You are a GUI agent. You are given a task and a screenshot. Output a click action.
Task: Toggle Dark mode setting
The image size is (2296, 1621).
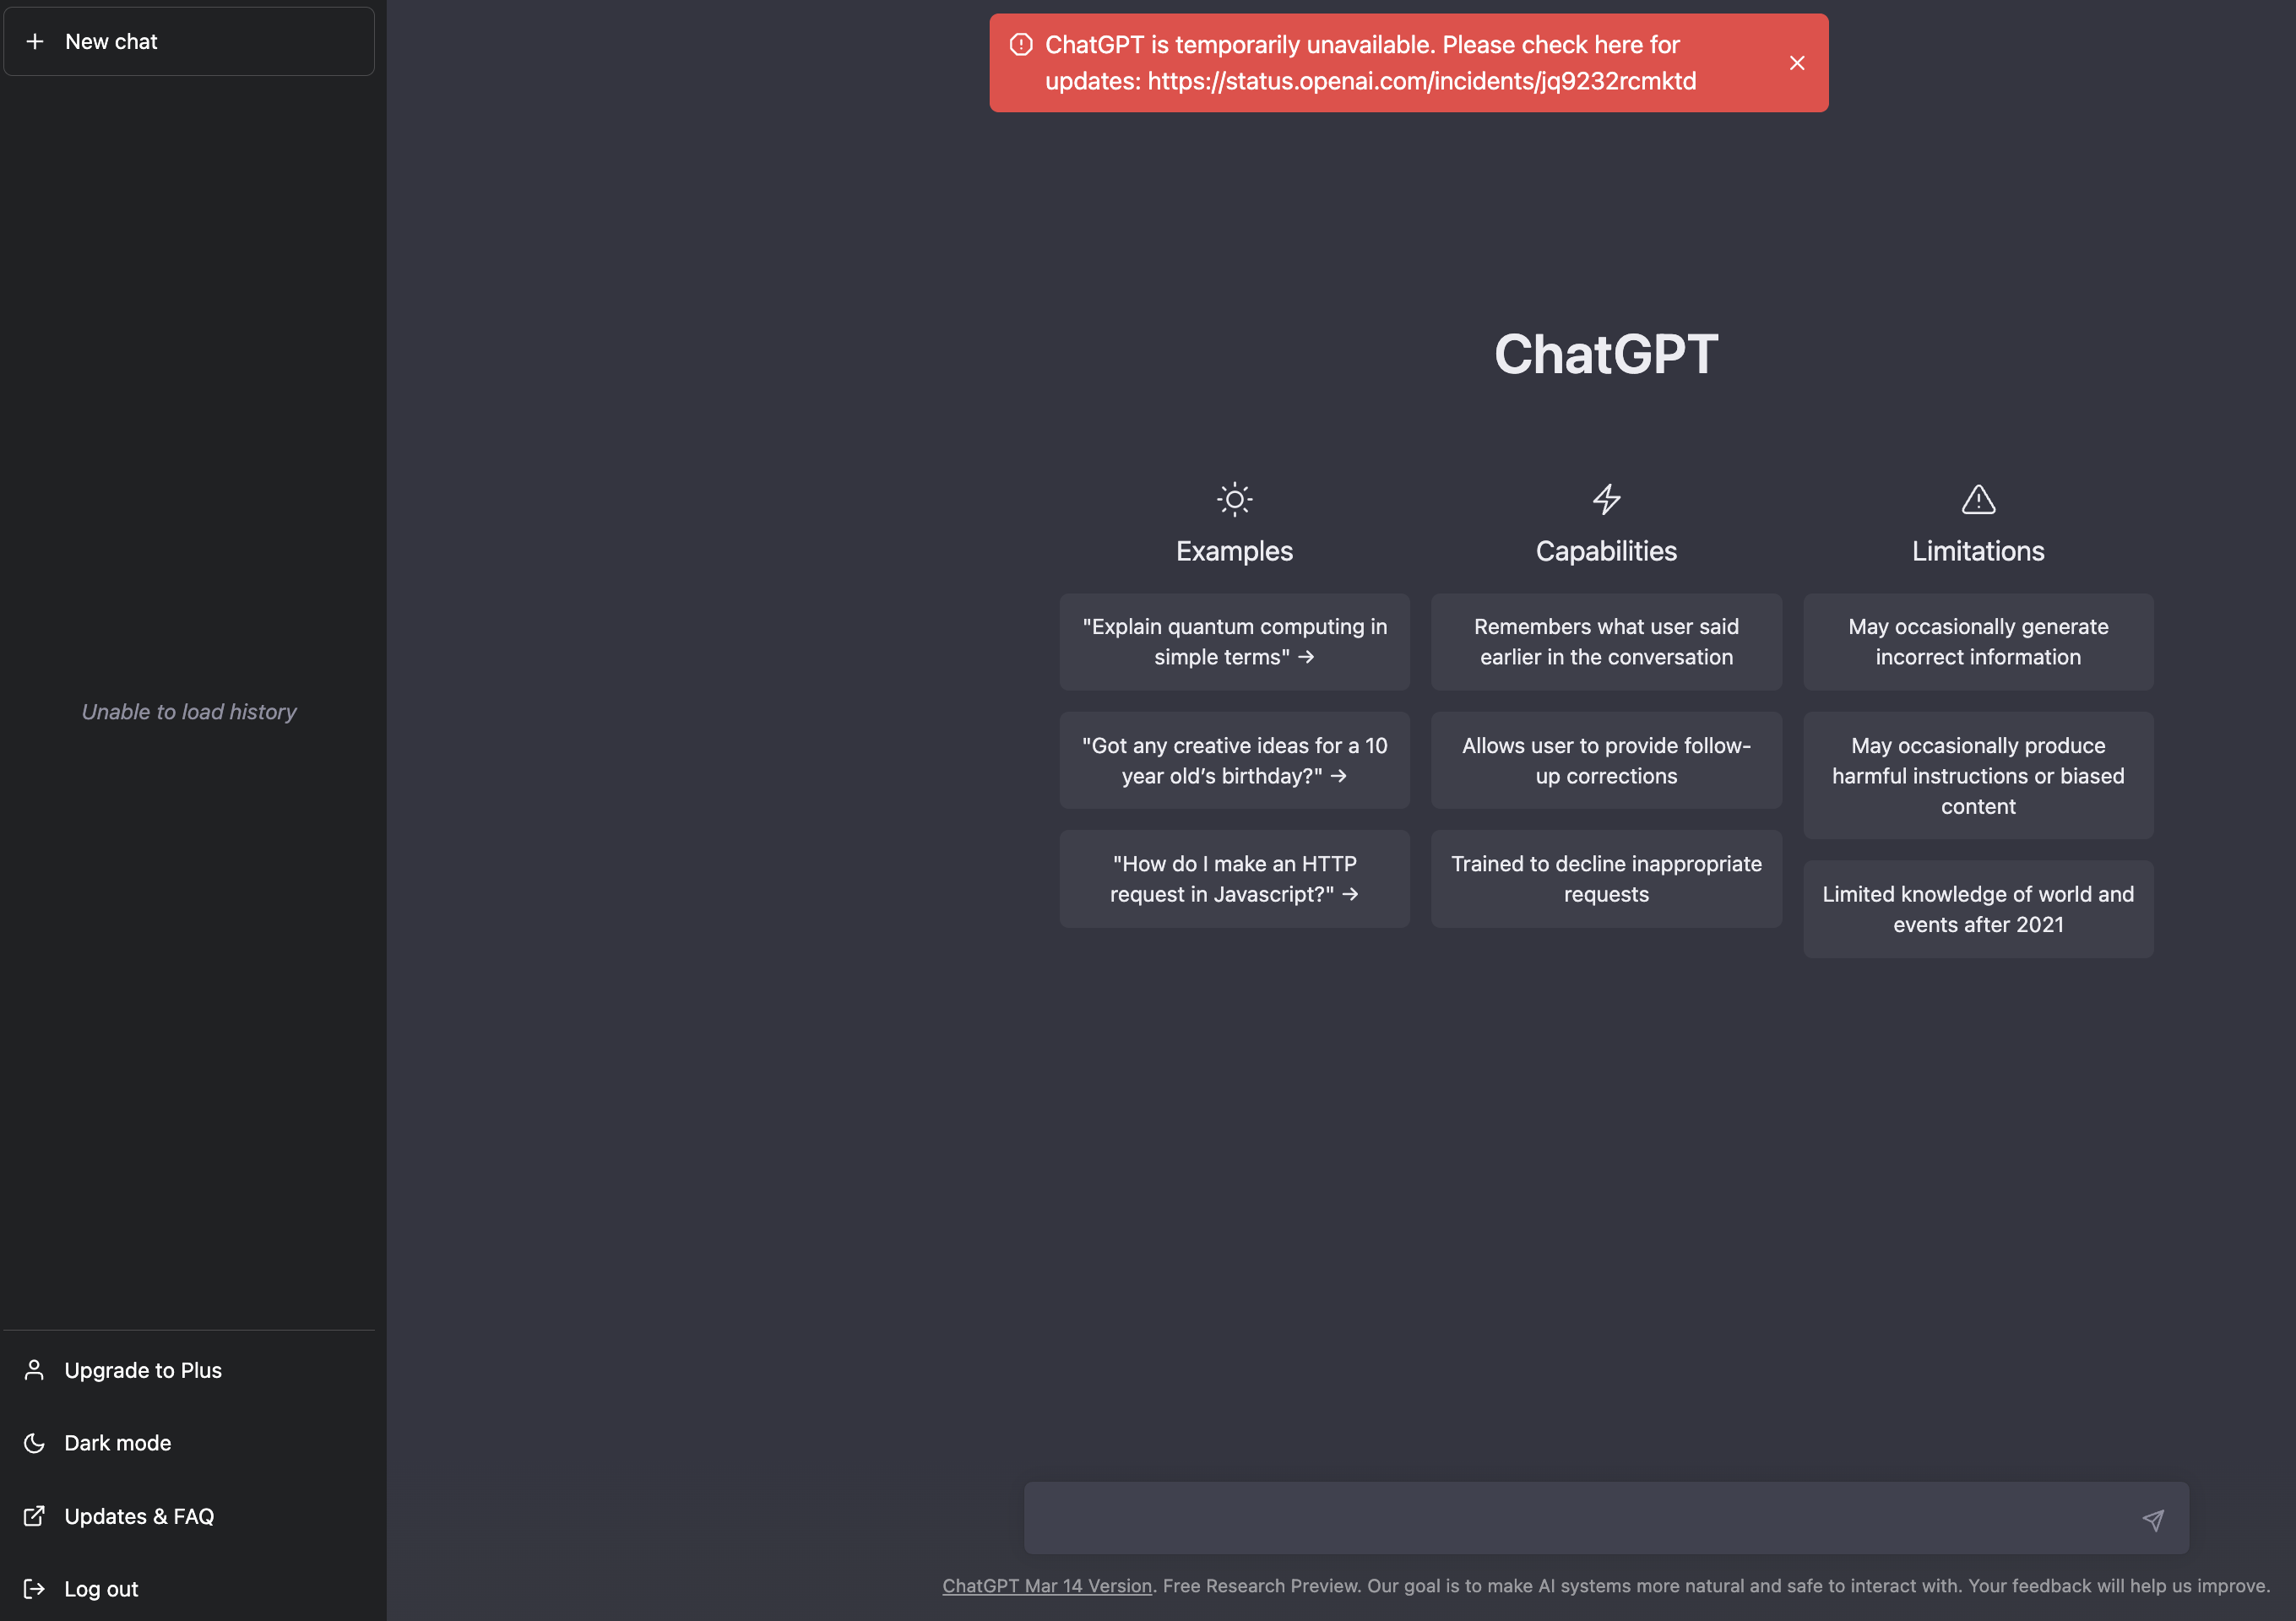click(117, 1440)
